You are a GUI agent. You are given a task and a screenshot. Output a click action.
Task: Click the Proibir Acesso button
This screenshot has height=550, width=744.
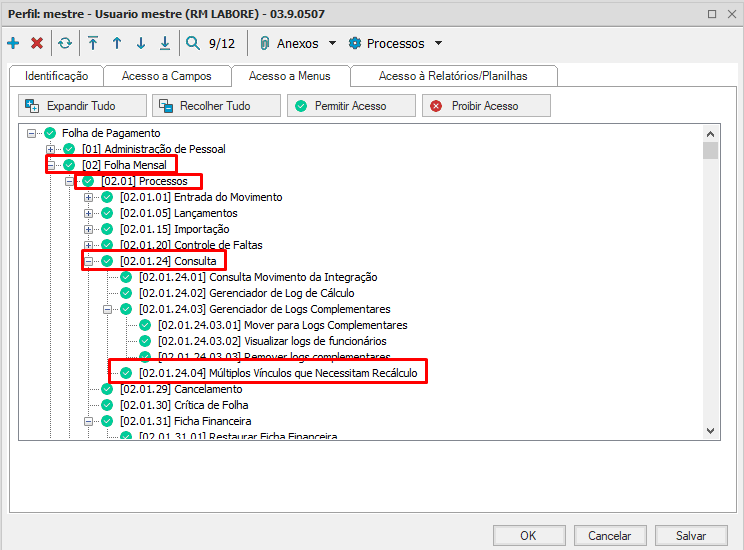[x=486, y=105]
